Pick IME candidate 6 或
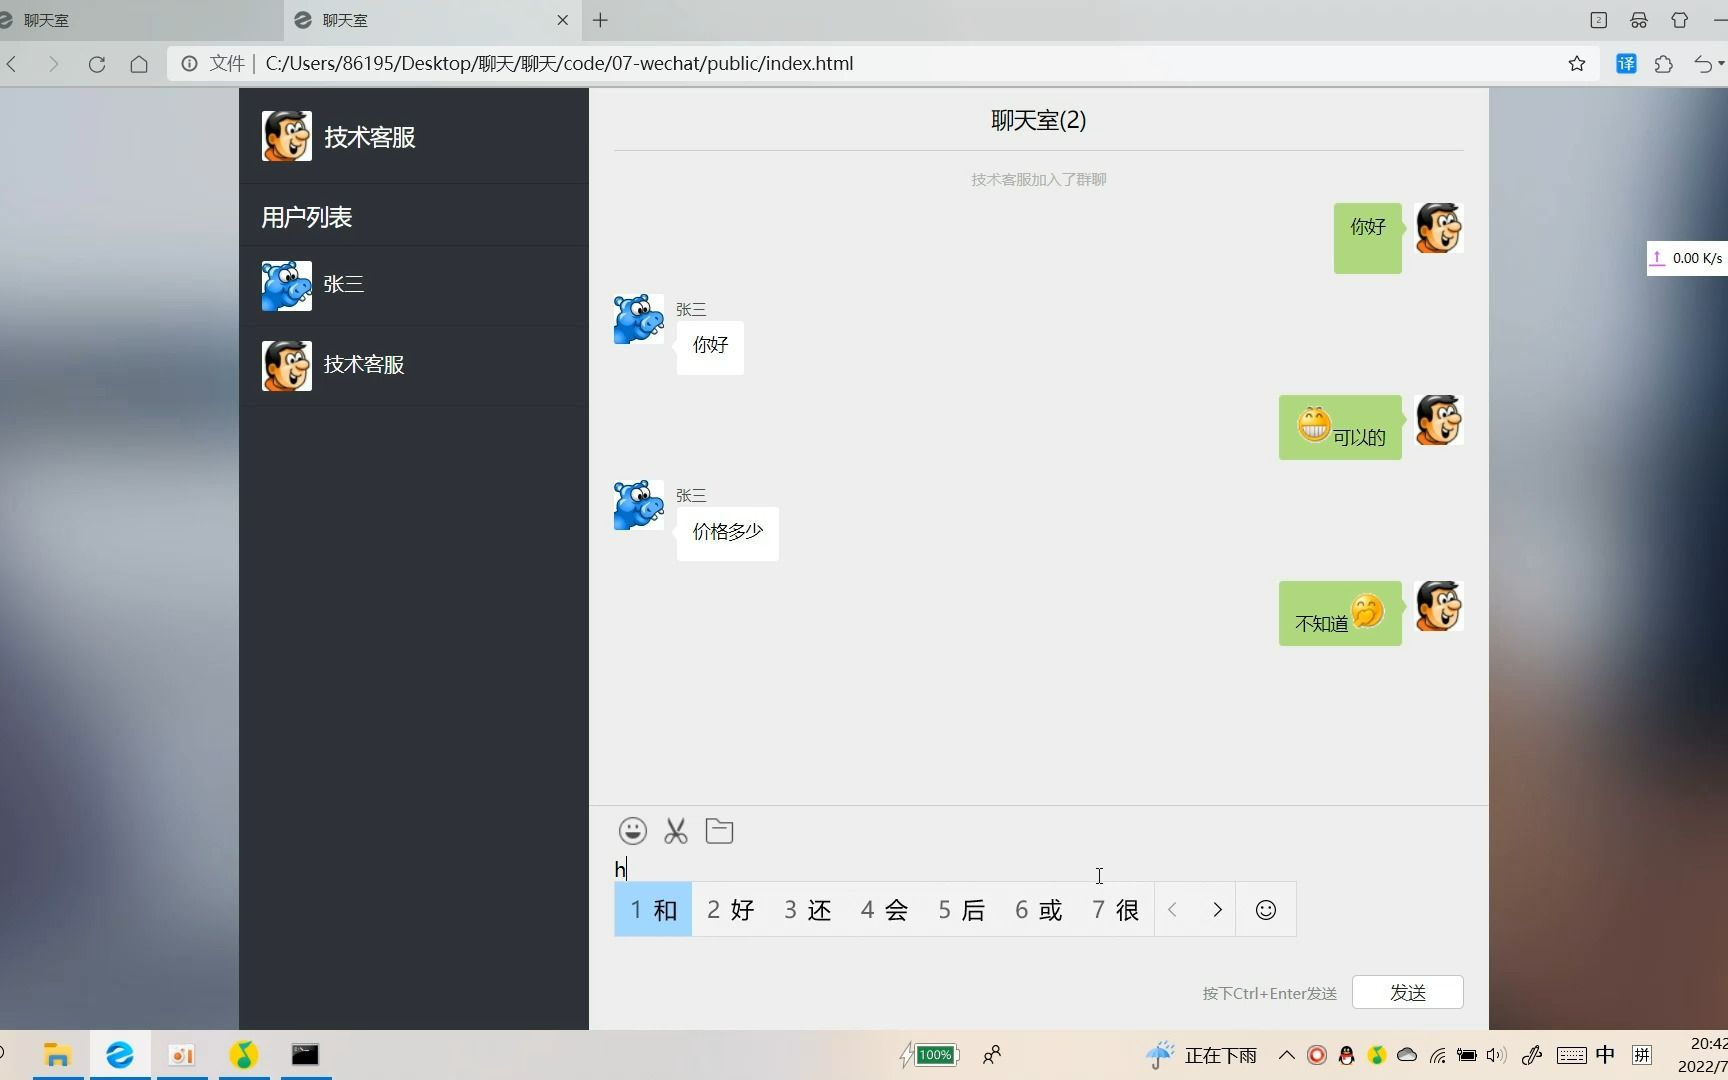The width and height of the screenshot is (1728, 1080). click(x=1038, y=909)
